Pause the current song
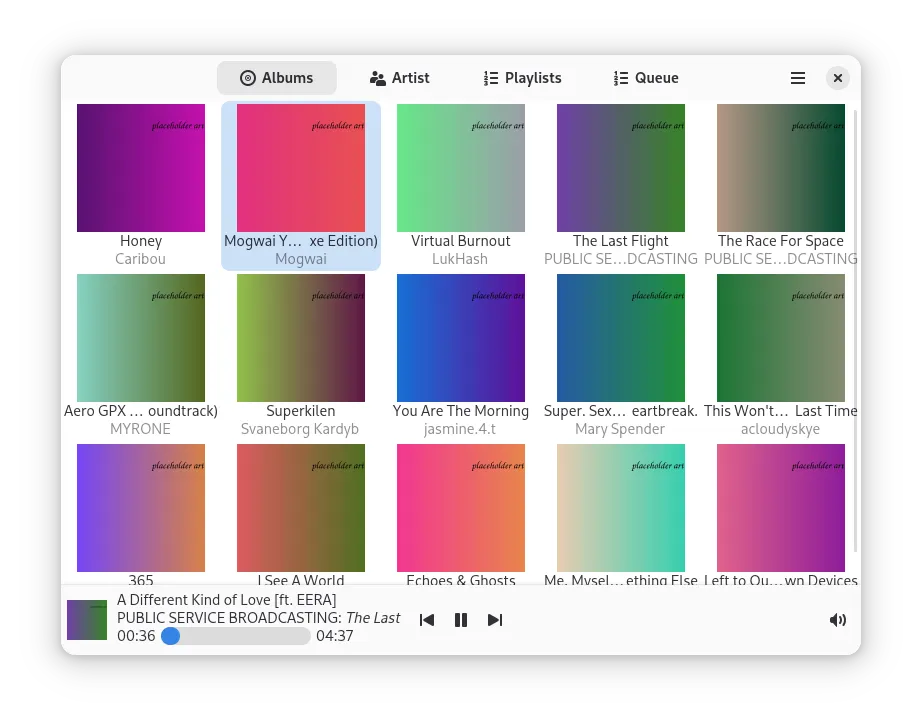The width and height of the screenshot is (922, 722). [461, 620]
